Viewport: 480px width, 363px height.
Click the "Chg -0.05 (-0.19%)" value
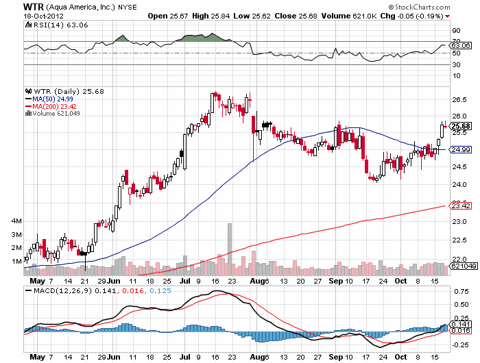[412, 16]
